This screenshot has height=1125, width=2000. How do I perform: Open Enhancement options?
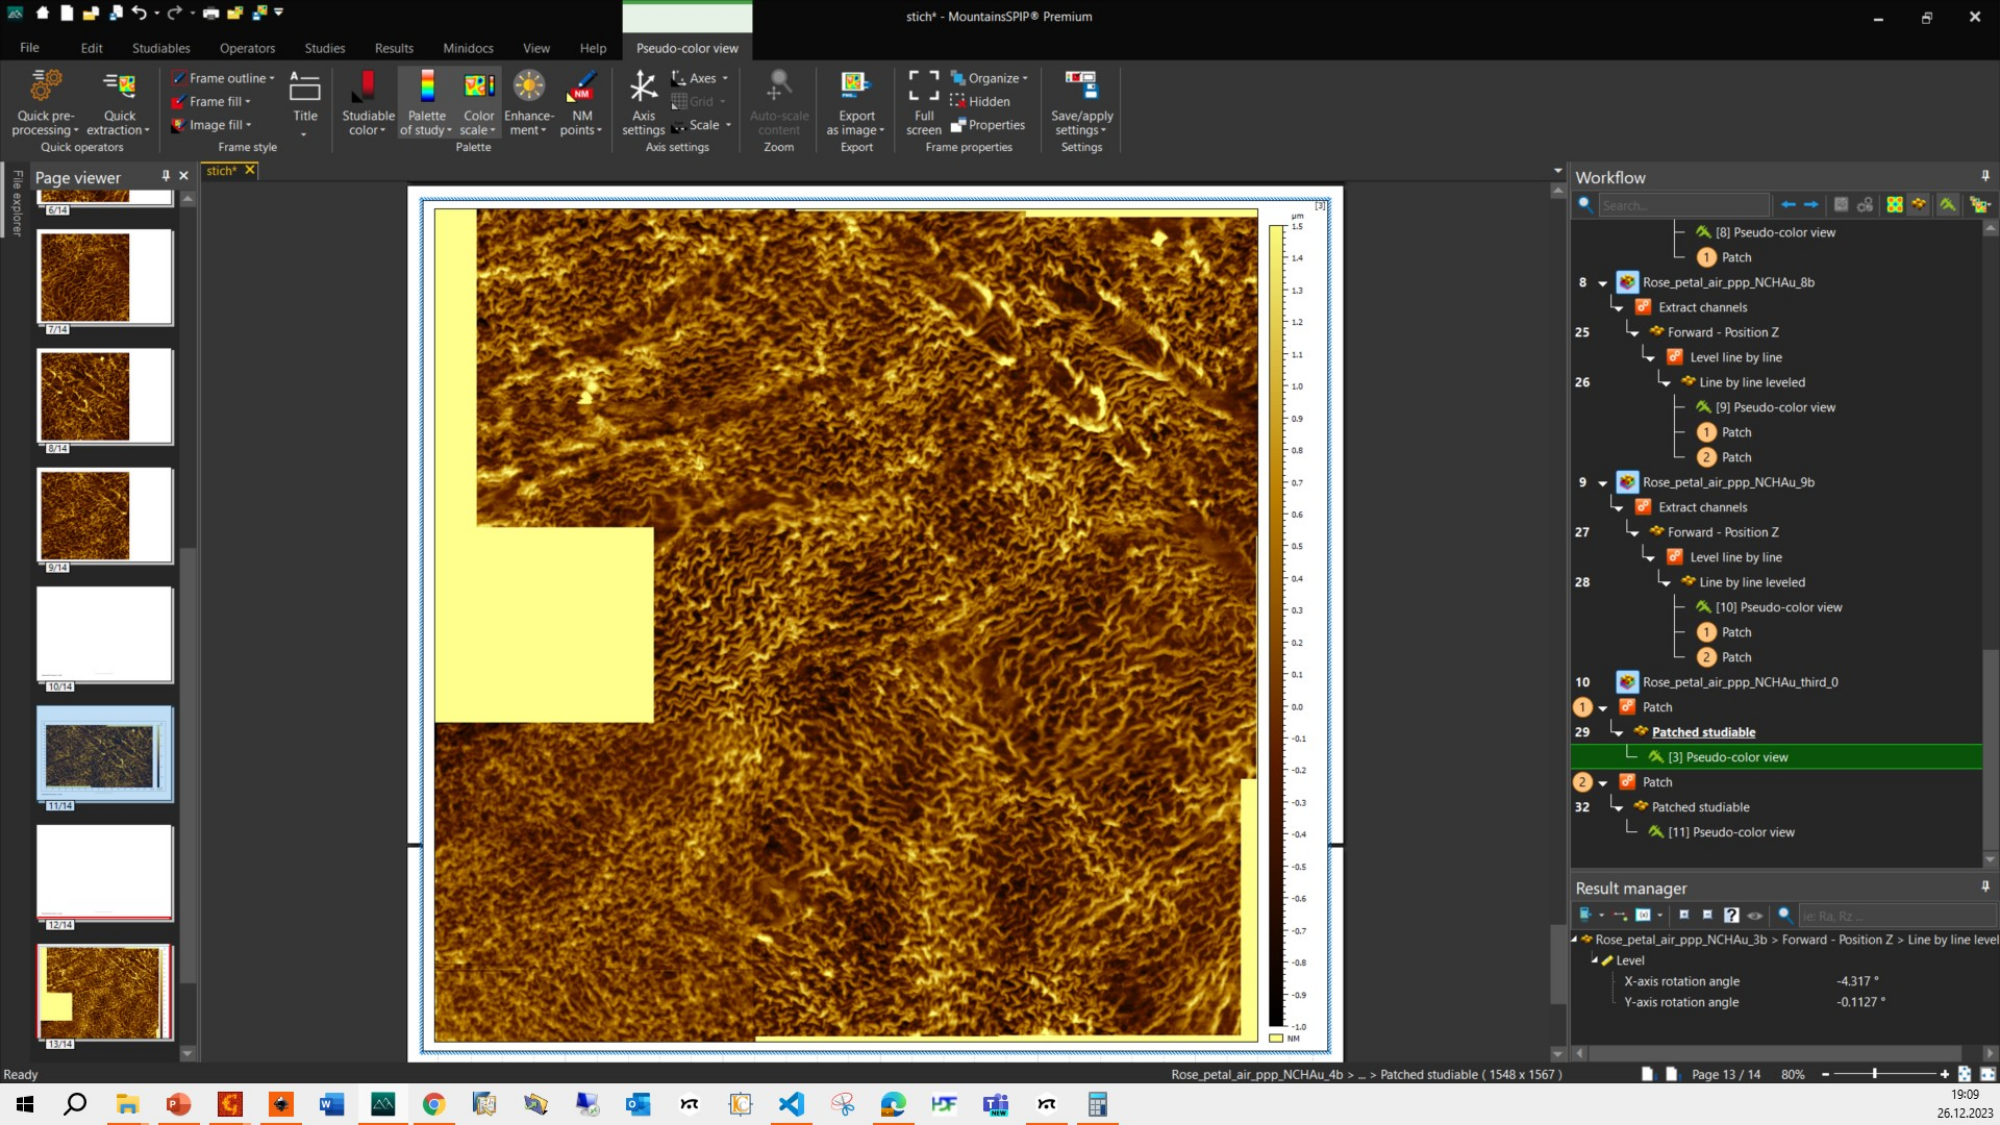pyautogui.click(x=529, y=102)
